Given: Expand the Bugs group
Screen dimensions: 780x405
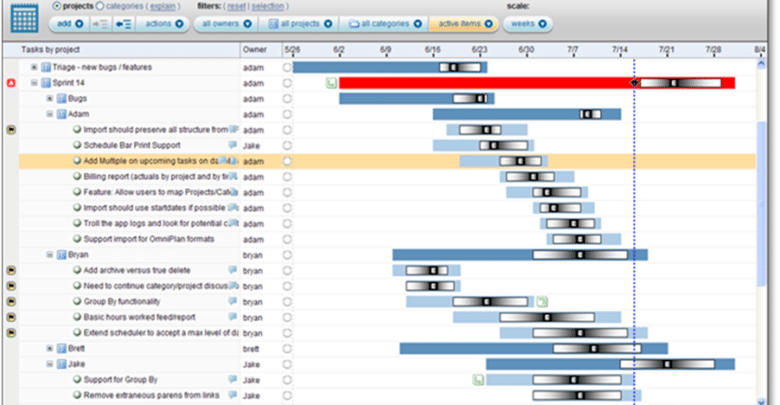Looking at the screenshot, I should (x=49, y=99).
